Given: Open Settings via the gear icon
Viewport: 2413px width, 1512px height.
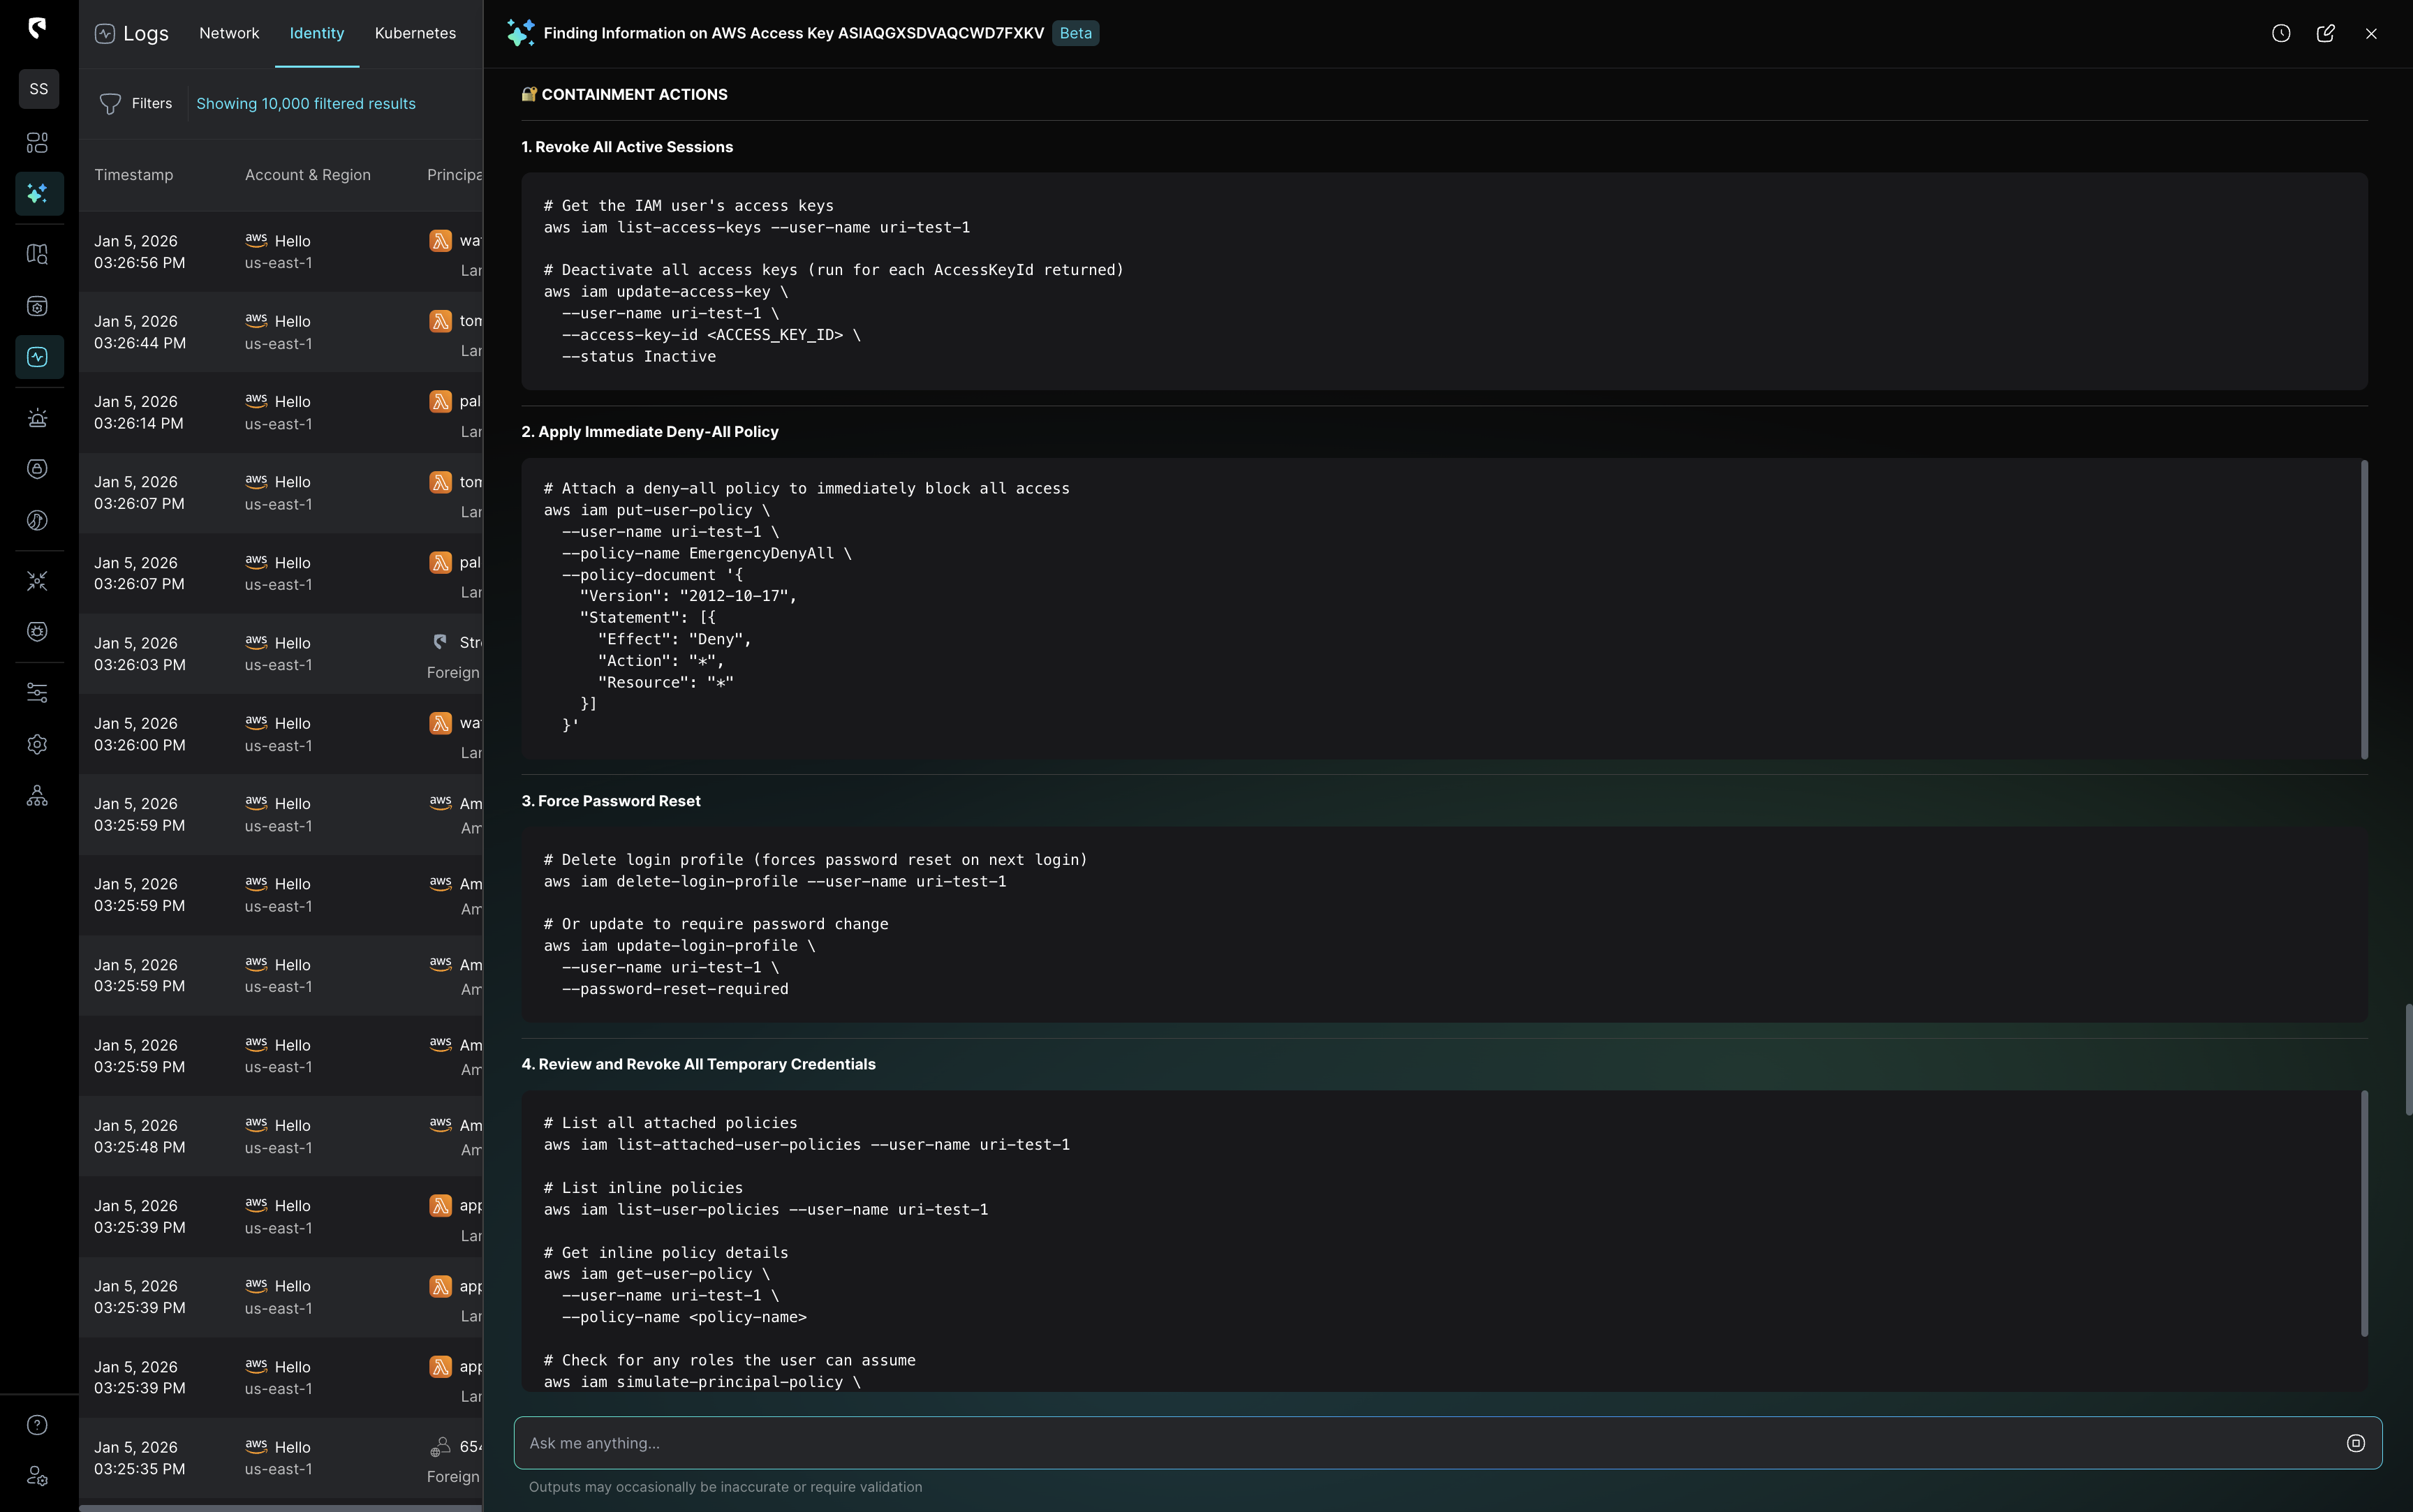Looking at the screenshot, I should 38,744.
